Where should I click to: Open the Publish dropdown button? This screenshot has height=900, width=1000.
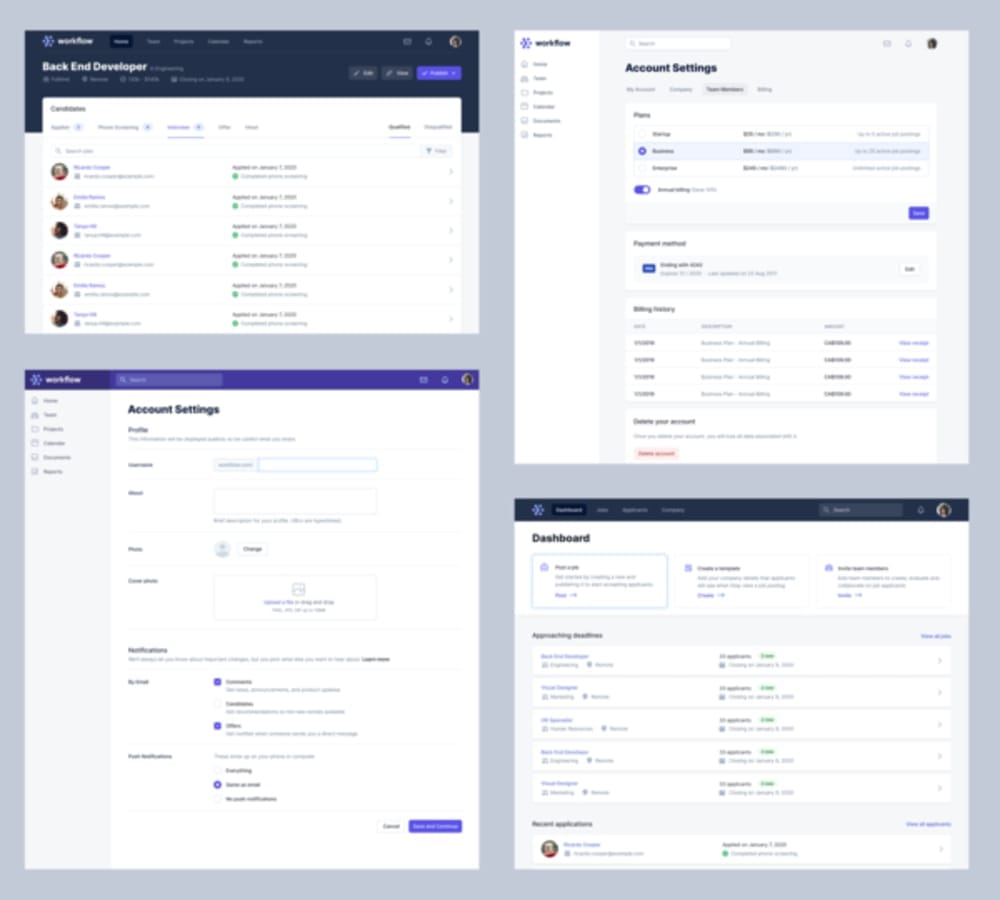tap(439, 73)
